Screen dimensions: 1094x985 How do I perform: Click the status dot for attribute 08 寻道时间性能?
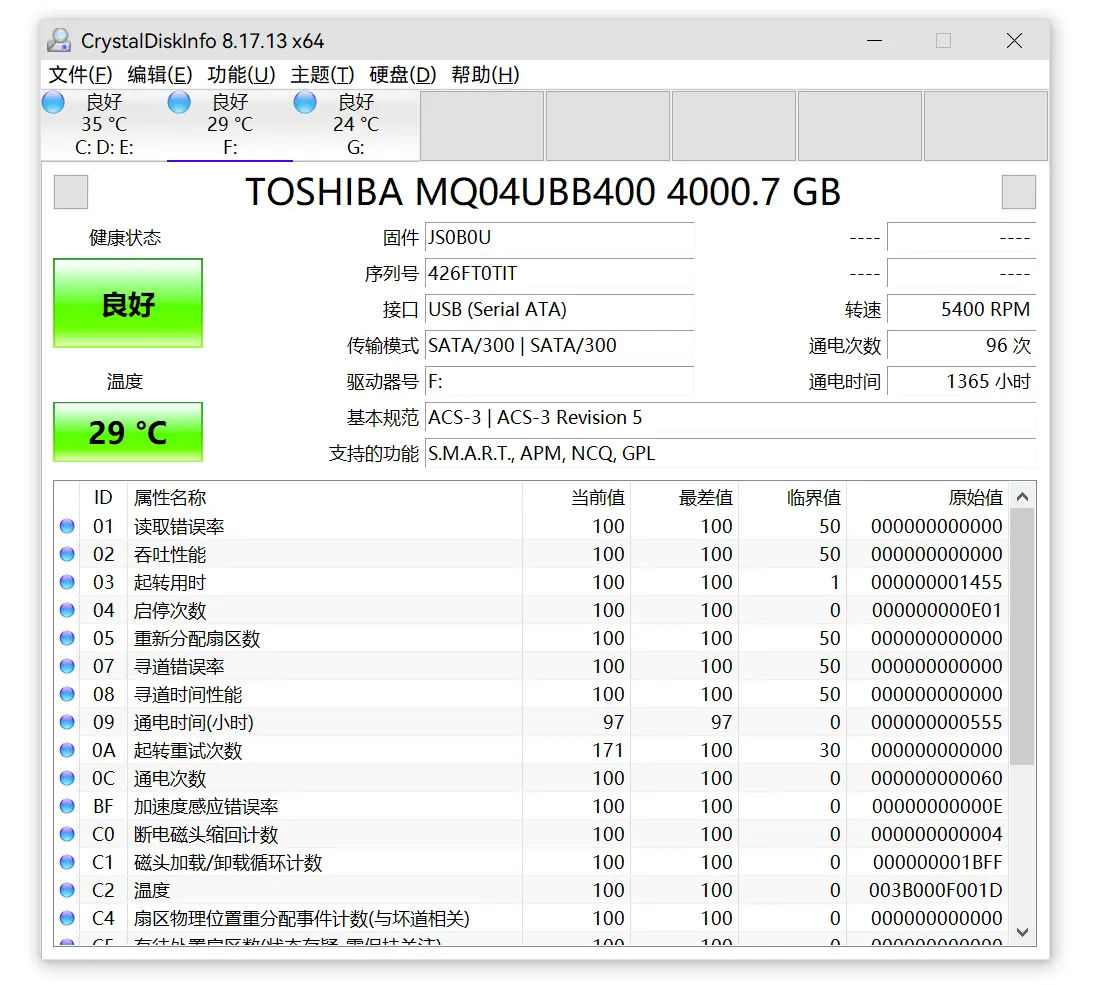pos(67,694)
